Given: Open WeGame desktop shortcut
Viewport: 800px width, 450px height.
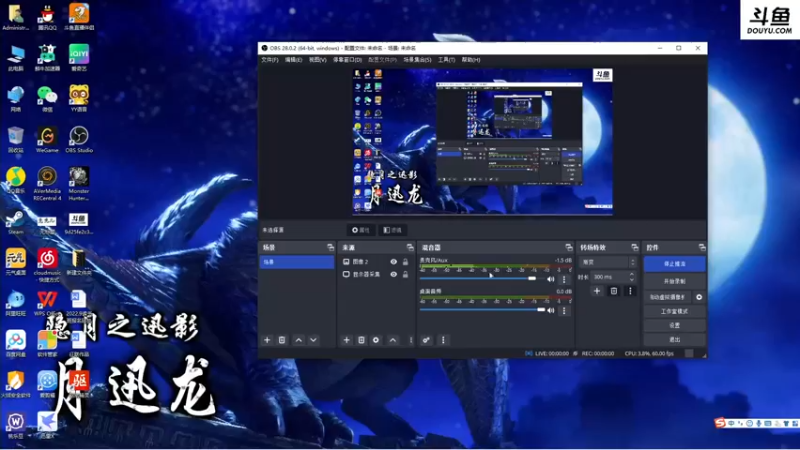Looking at the screenshot, I should 47,139.
